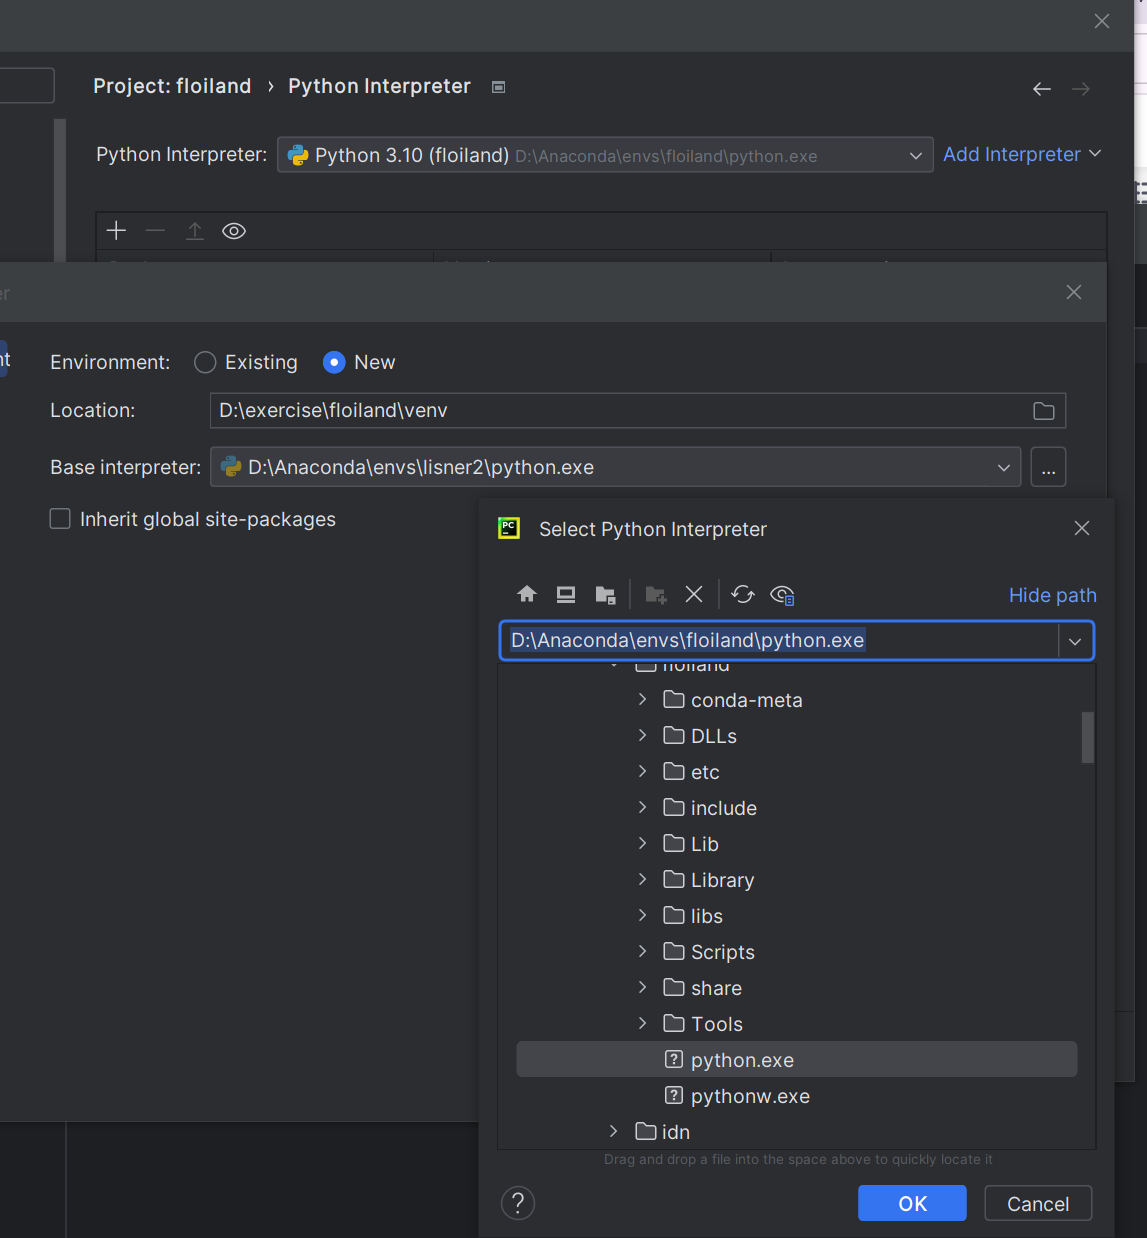Viewport: 1147px width, 1238px height.
Task: Upgrade package with up arrow icon
Action: (195, 231)
